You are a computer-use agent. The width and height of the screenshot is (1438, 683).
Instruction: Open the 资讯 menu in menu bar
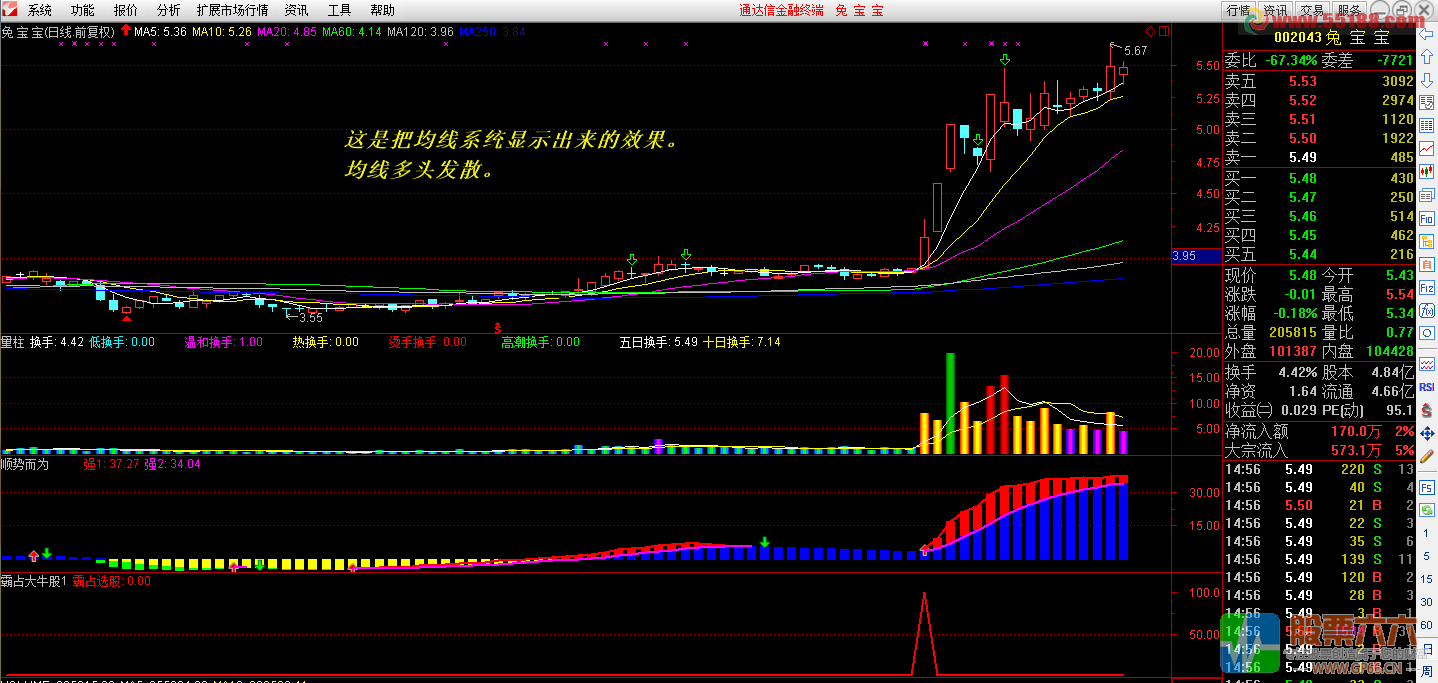(x=297, y=10)
